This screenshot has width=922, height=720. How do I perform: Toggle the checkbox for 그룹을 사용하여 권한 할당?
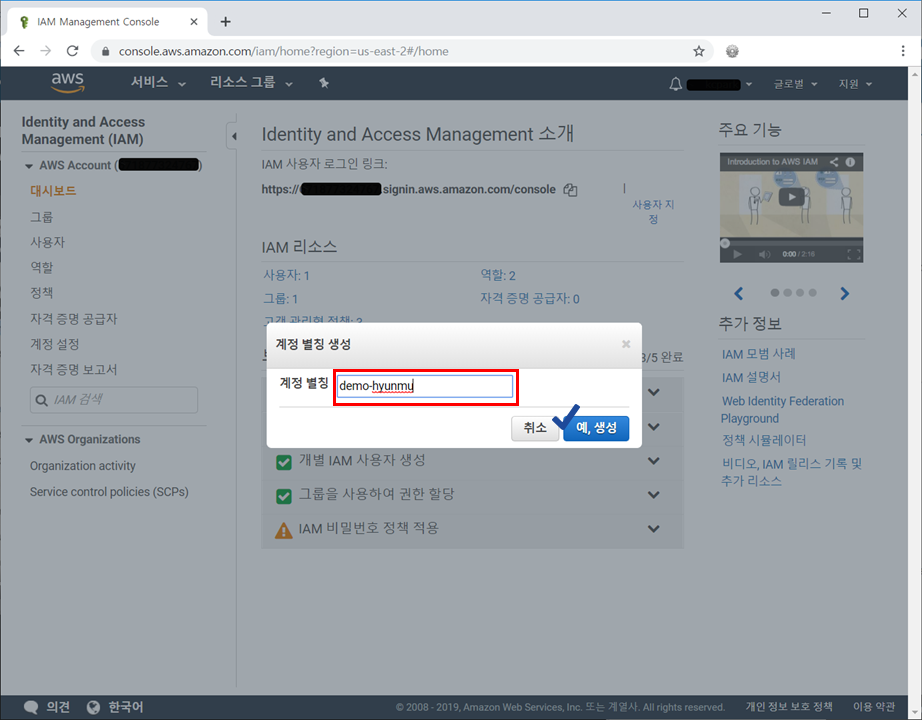point(283,496)
